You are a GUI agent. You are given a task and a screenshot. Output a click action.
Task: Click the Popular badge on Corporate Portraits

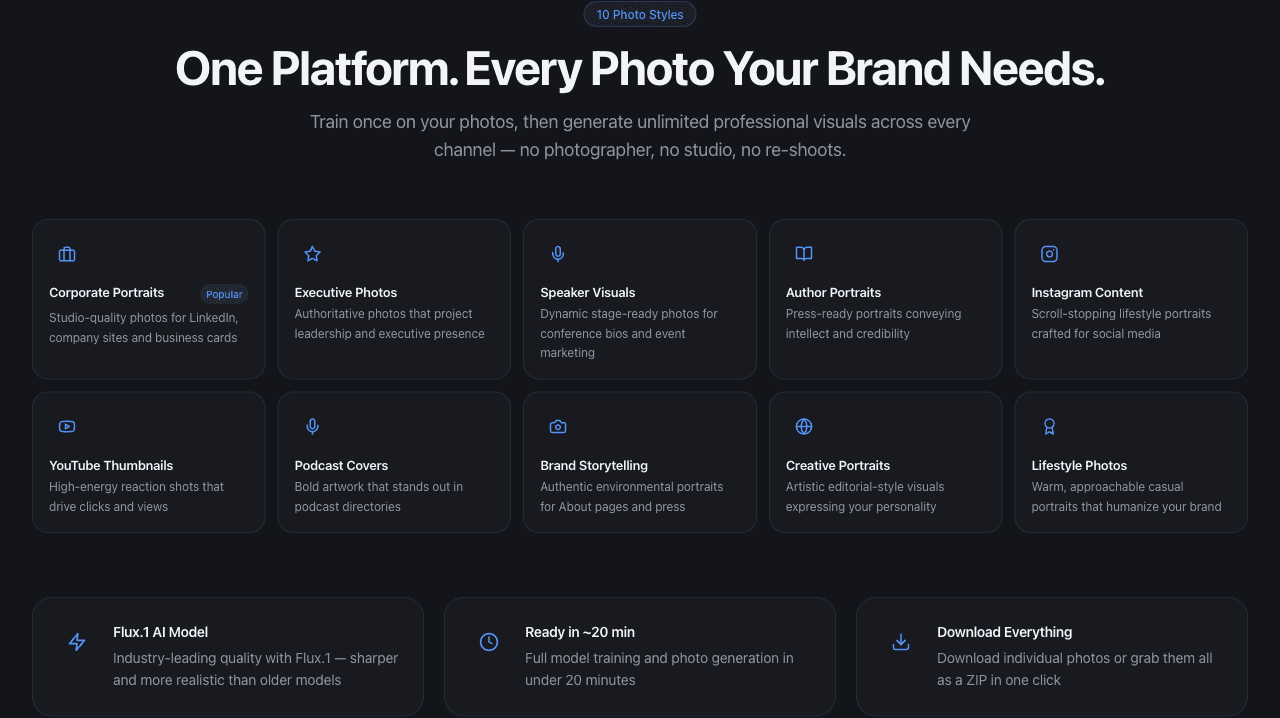click(x=224, y=294)
